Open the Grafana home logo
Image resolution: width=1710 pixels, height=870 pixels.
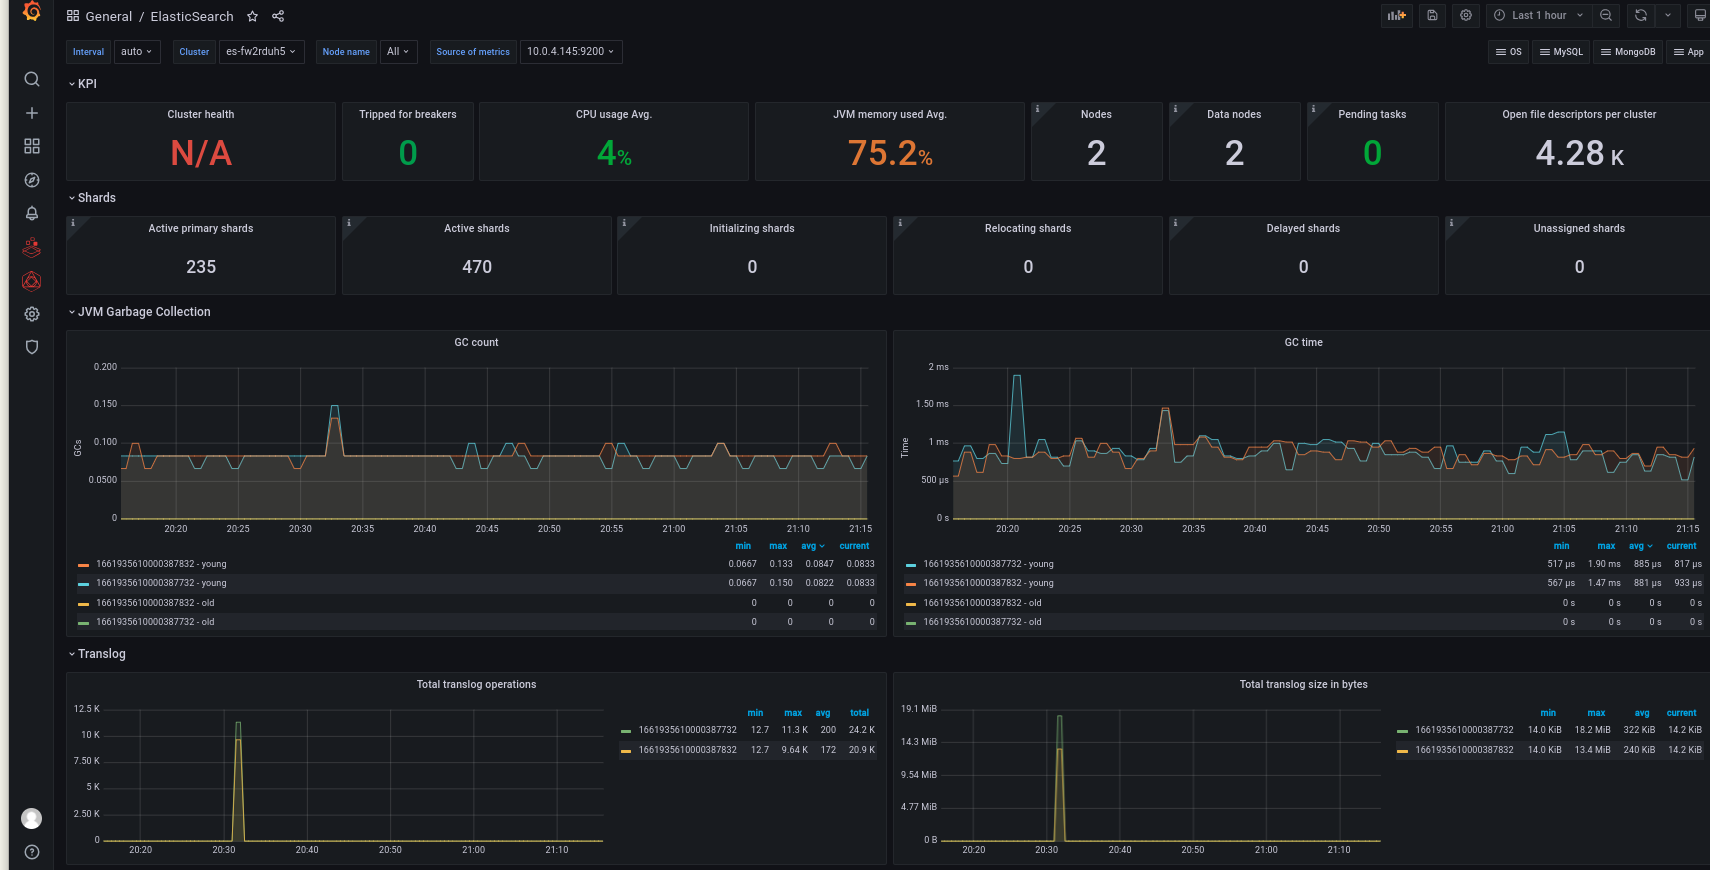32,12
